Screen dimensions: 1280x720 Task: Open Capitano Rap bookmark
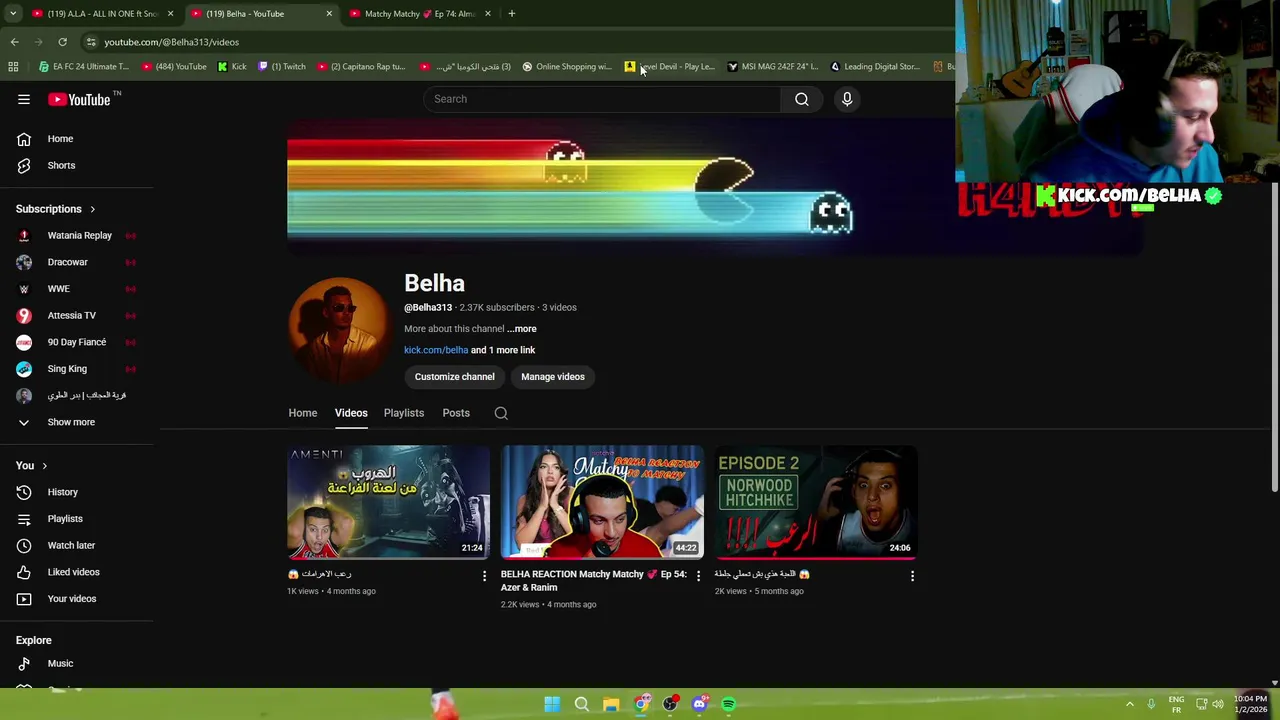362,67
